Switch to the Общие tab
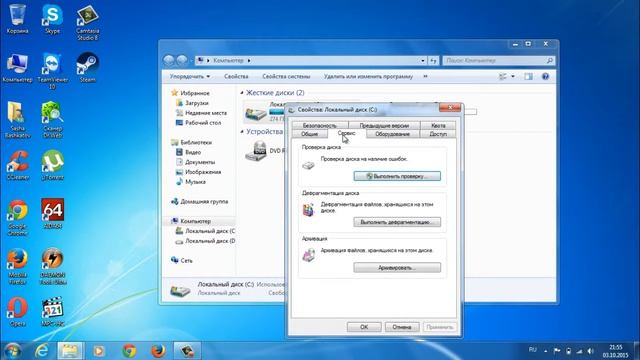 point(309,134)
